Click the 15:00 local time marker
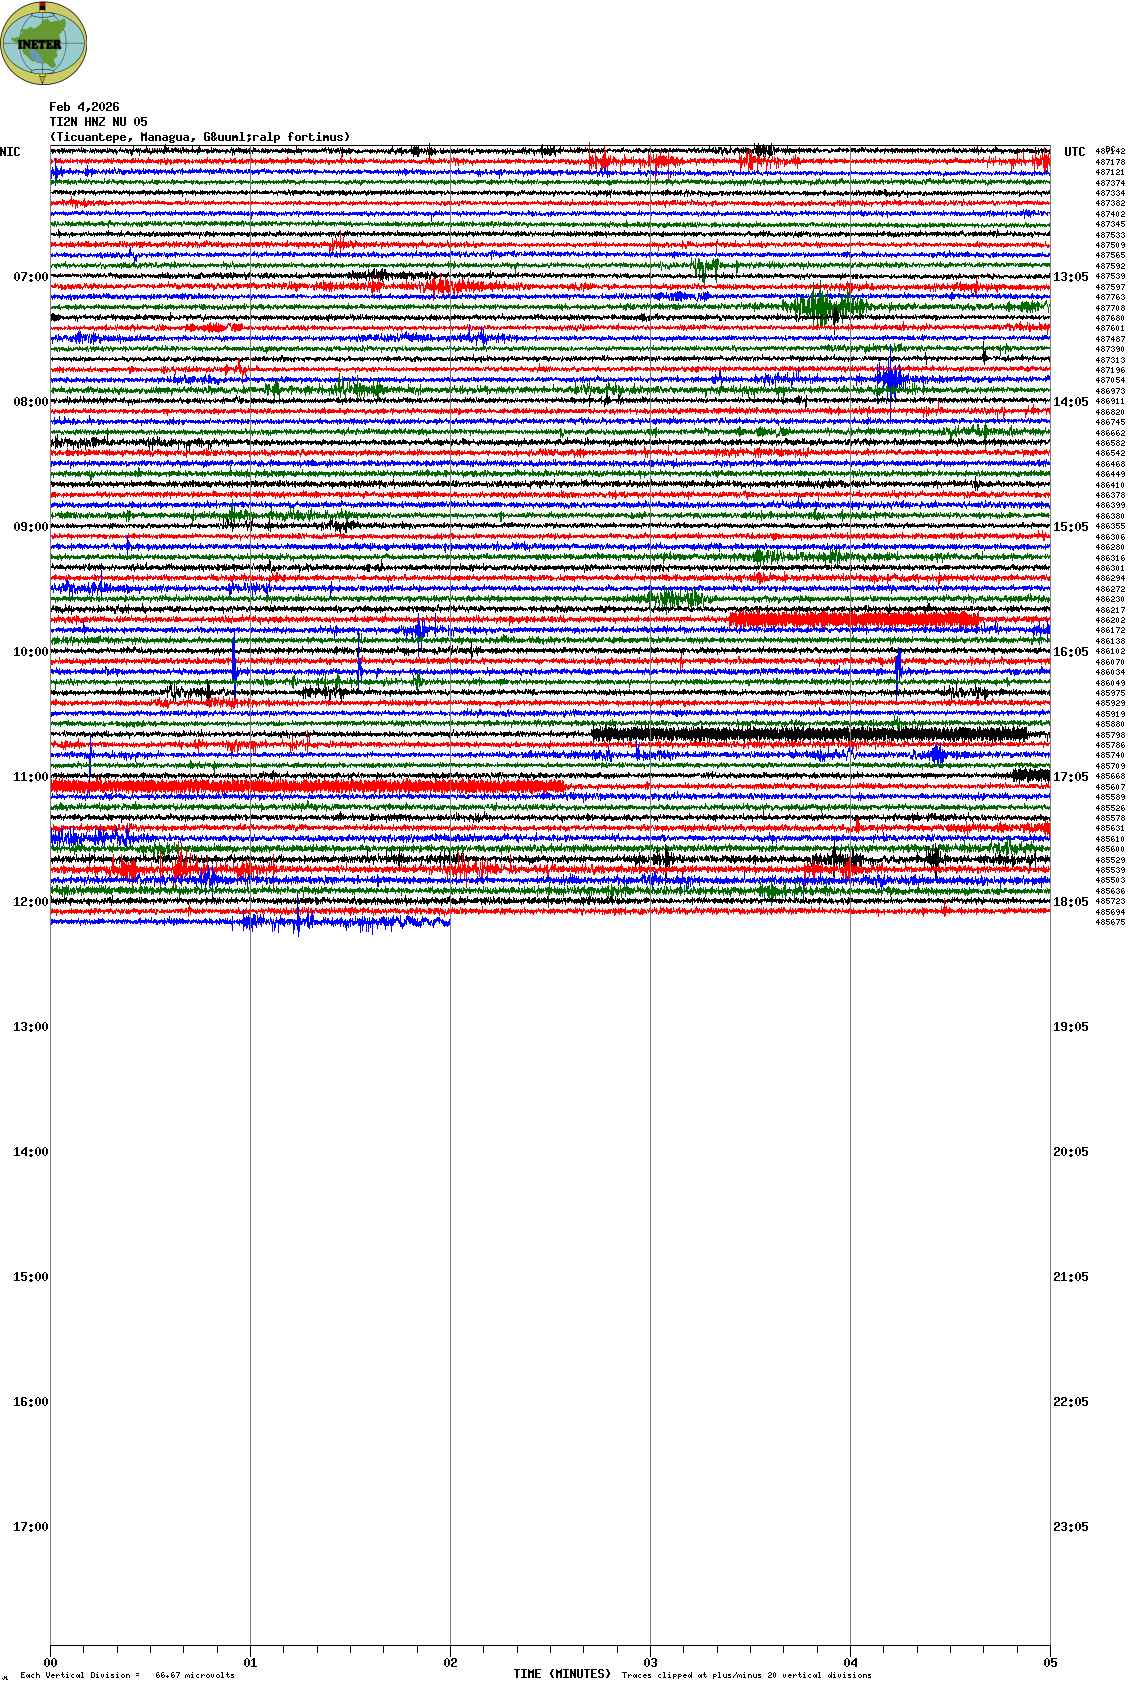Screen dimensions: 1130x1689 [30, 1277]
